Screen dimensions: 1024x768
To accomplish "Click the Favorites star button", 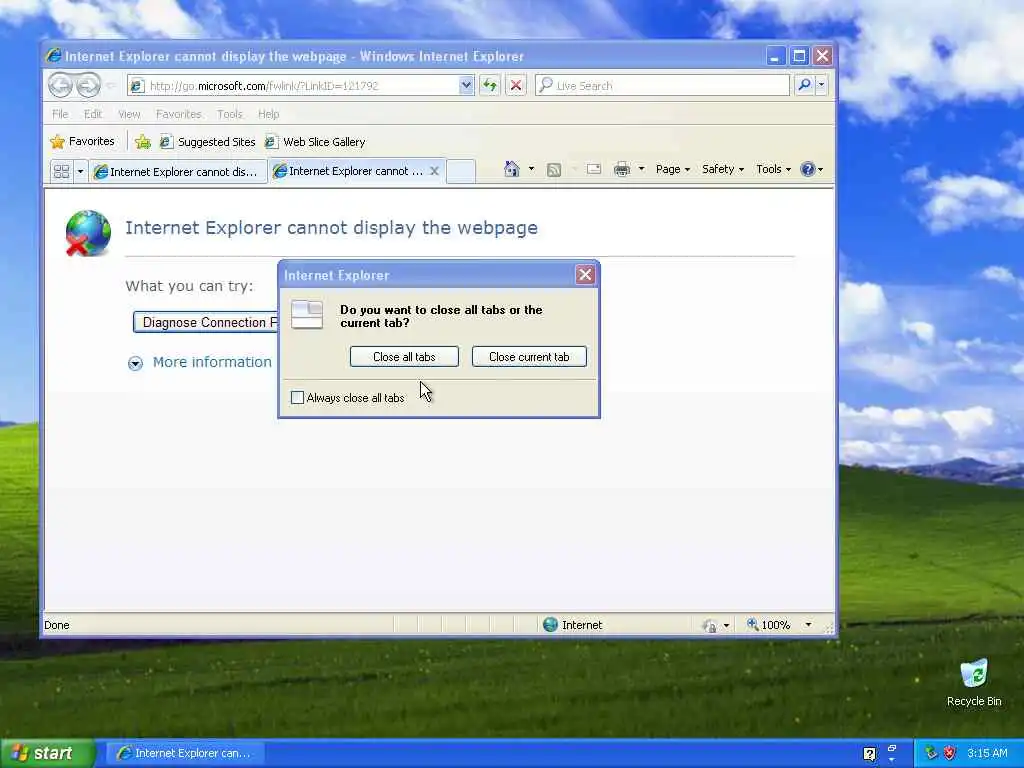I will point(83,141).
